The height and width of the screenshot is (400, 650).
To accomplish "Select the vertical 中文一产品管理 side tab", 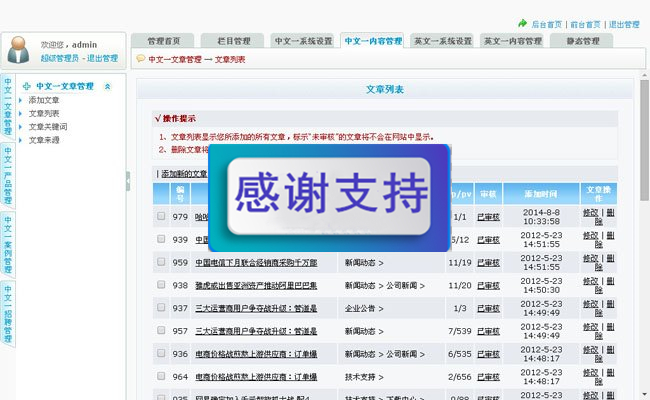I will point(8,176).
